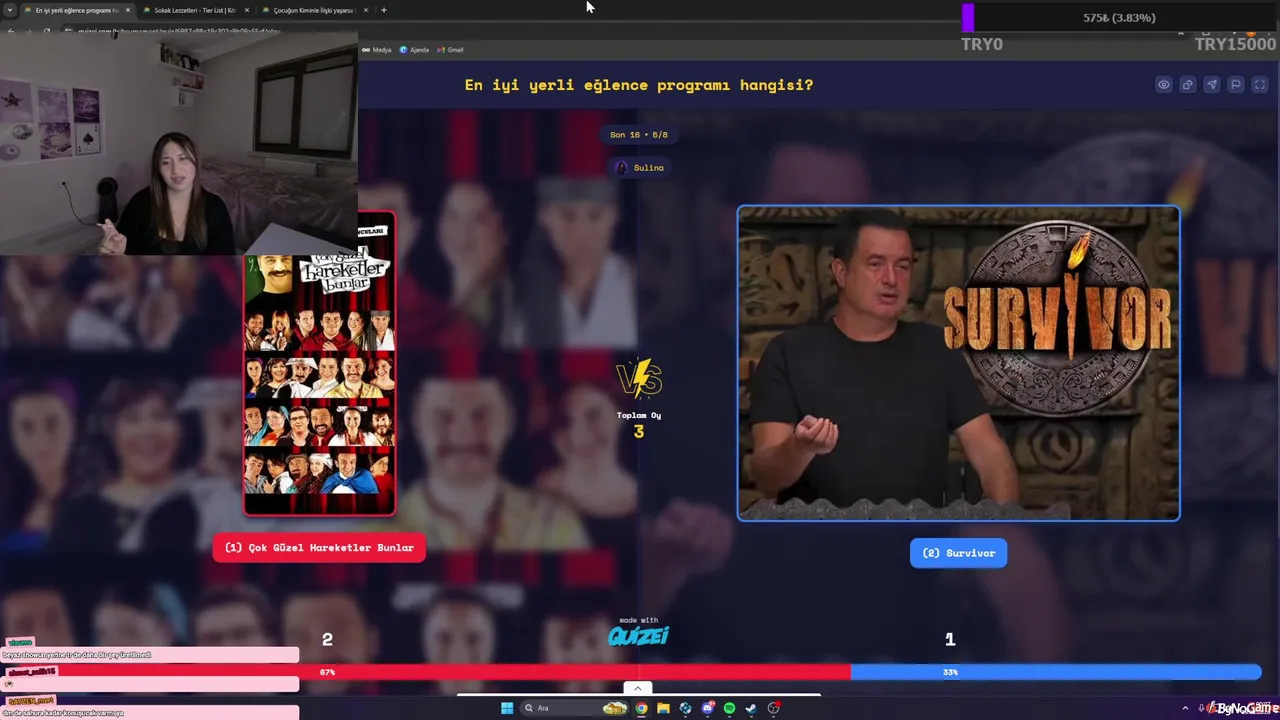Open the Medya bookmark
Screen dimensions: 1280x720
tap(377, 49)
